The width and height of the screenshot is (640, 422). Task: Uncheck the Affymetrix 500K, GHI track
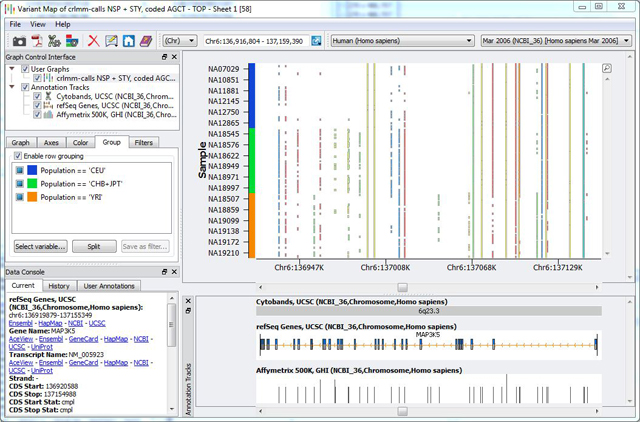37,115
